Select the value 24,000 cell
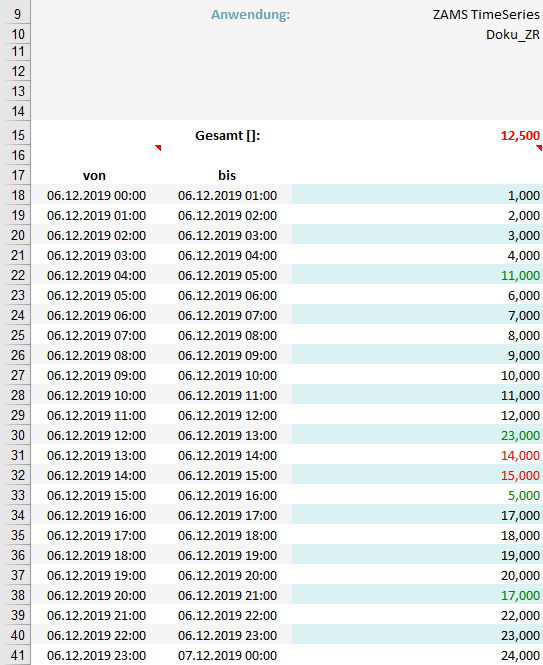The image size is (543, 665). pyautogui.click(x=417, y=655)
